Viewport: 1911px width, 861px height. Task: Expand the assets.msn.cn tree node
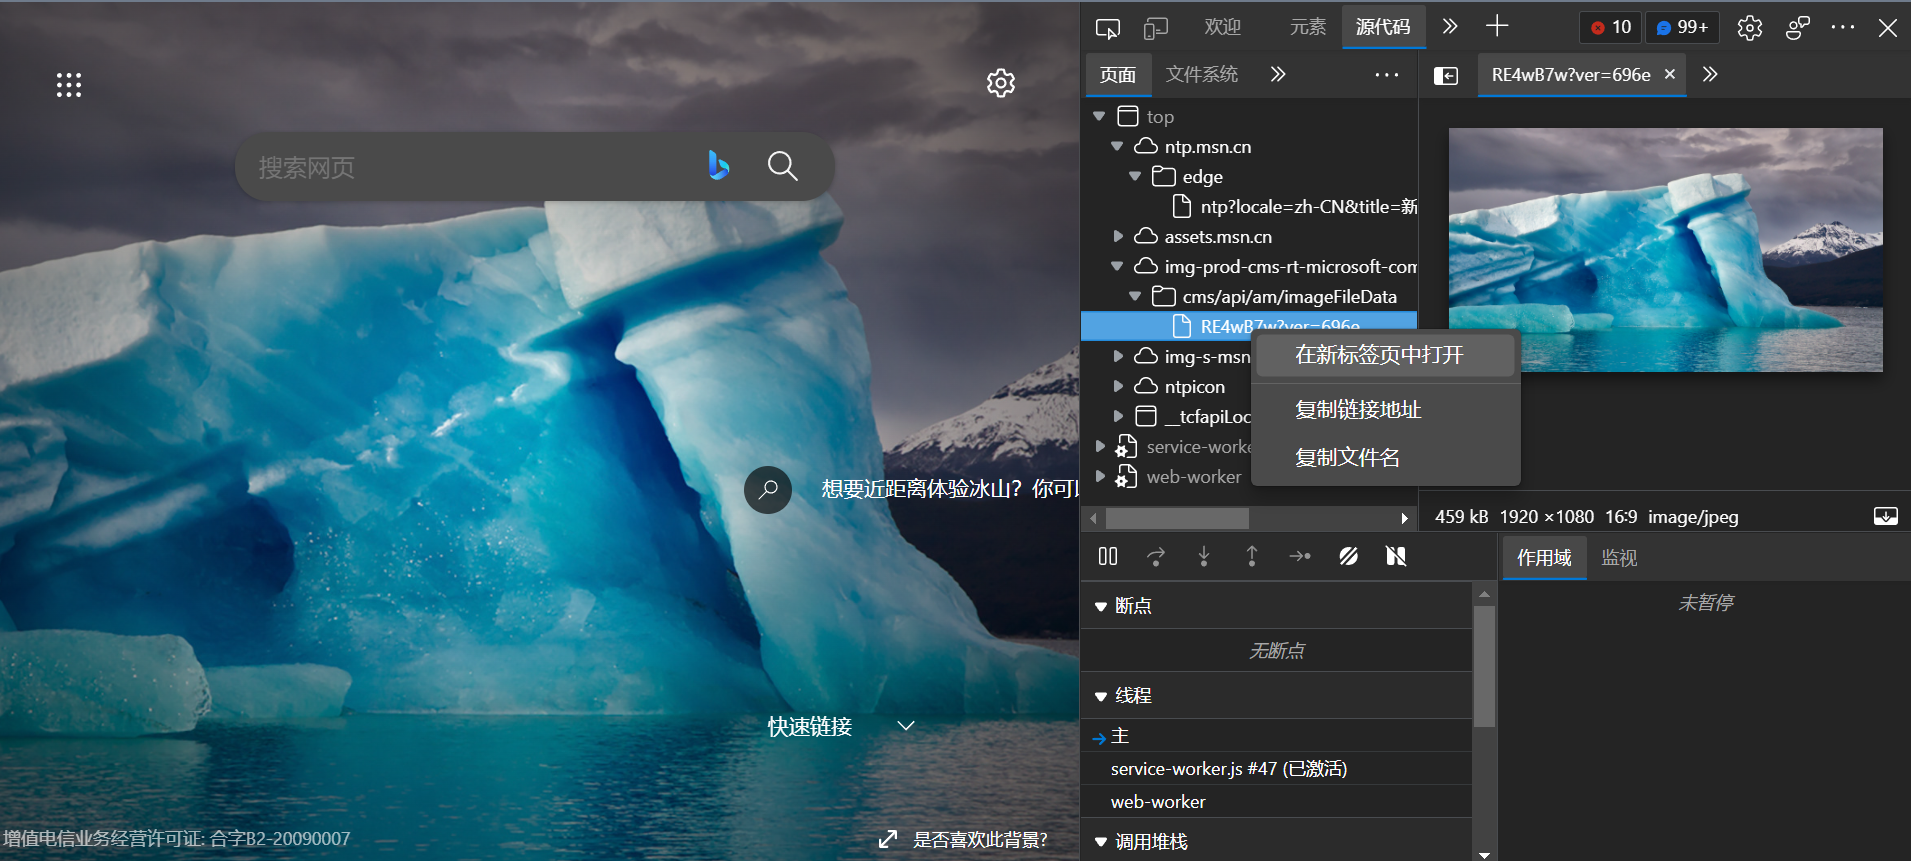pyautogui.click(x=1118, y=237)
